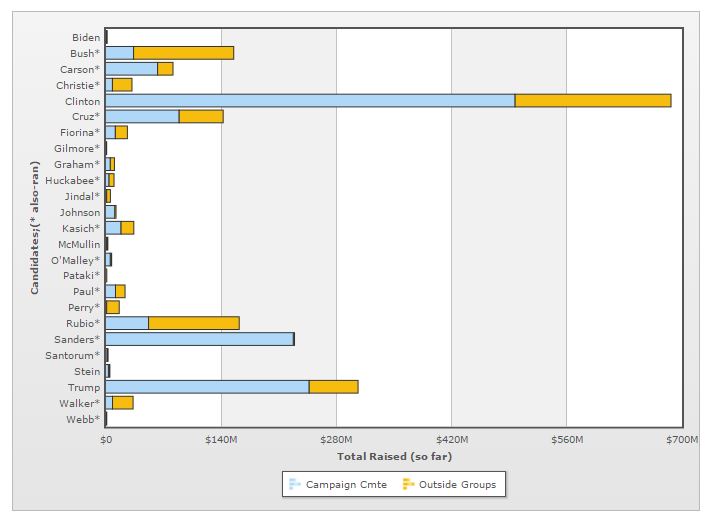This screenshot has height=527, width=717.
Task: Click the Sanders blue bar
Action: (x=199, y=339)
